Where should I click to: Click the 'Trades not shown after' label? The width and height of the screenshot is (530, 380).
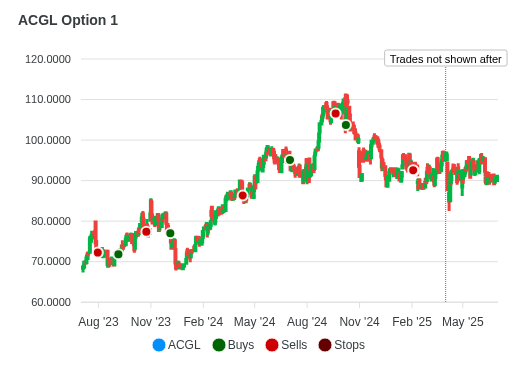tap(445, 58)
